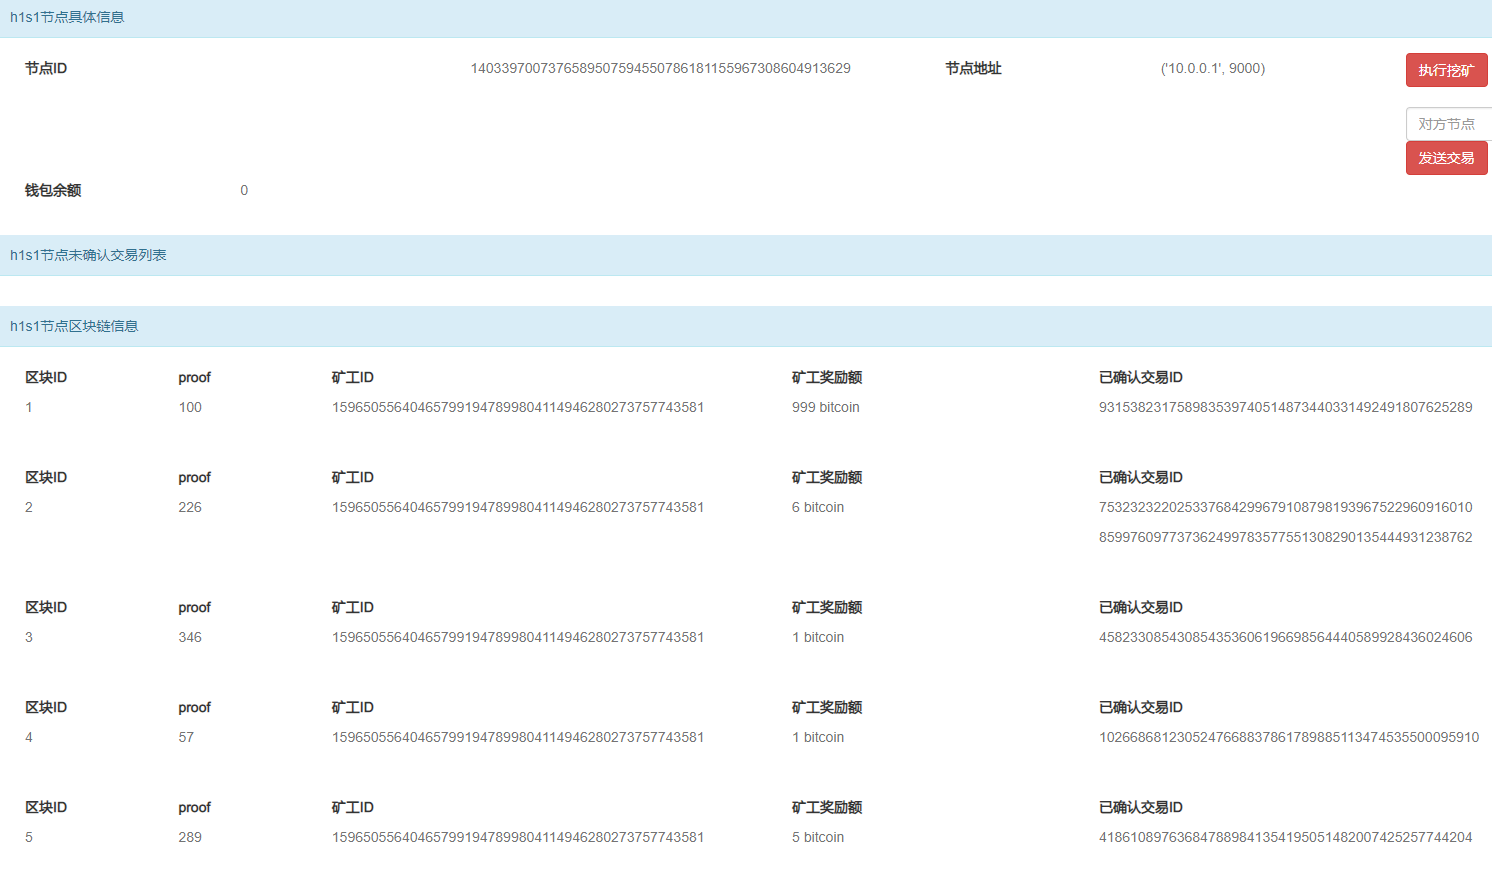Select the address value ('10.0.0.1', 9000)
The width and height of the screenshot is (1492, 870).
pyautogui.click(x=1213, y=68)
